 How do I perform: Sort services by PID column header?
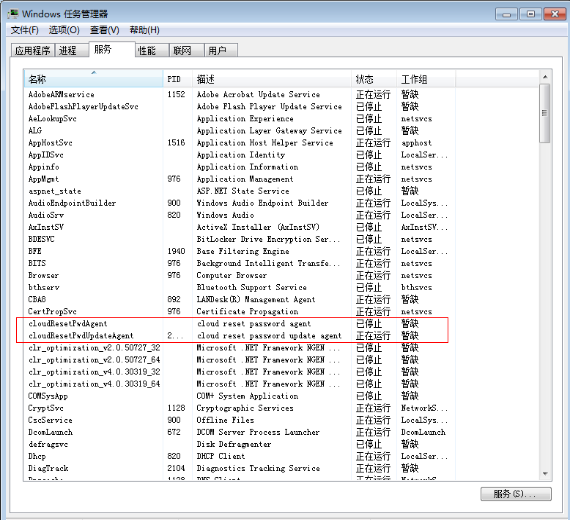177,79
